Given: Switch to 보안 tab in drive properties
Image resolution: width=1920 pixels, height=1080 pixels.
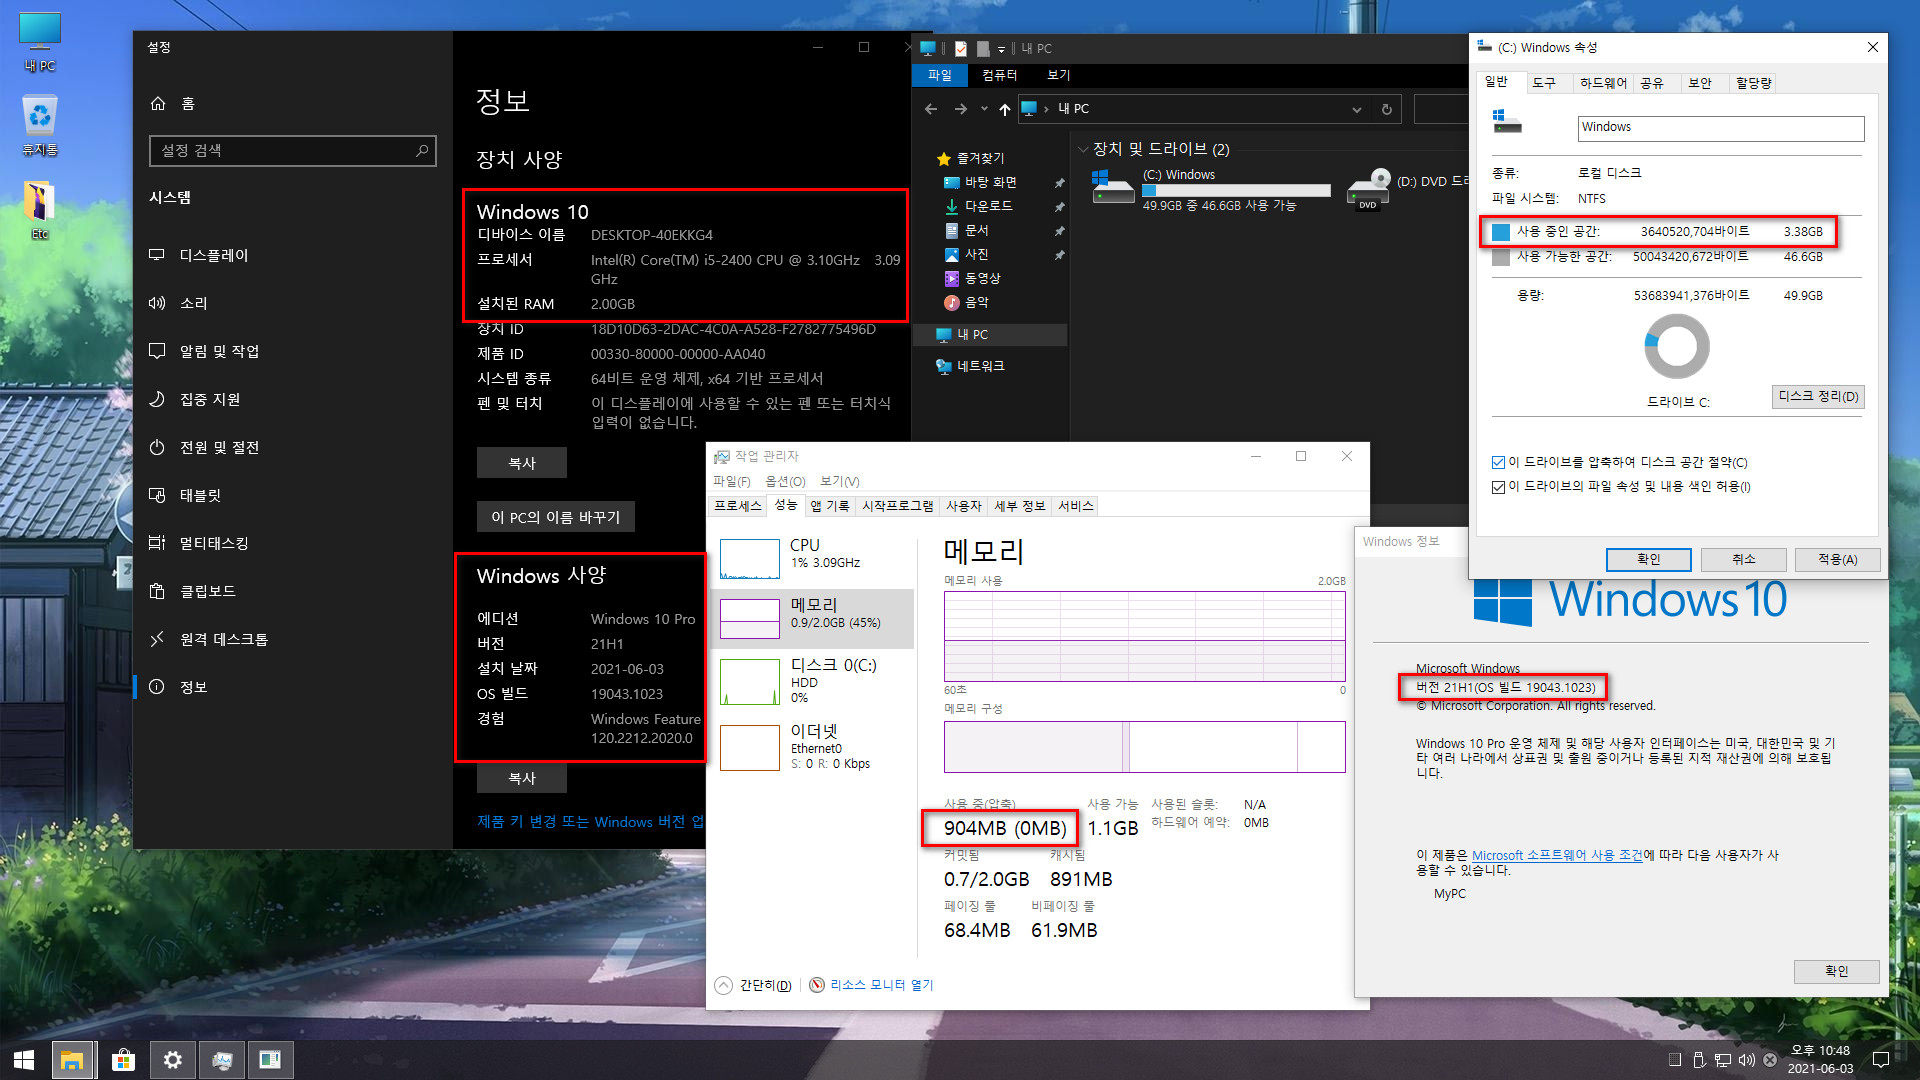Looking at the screenshot, I should click(1699, 83).
